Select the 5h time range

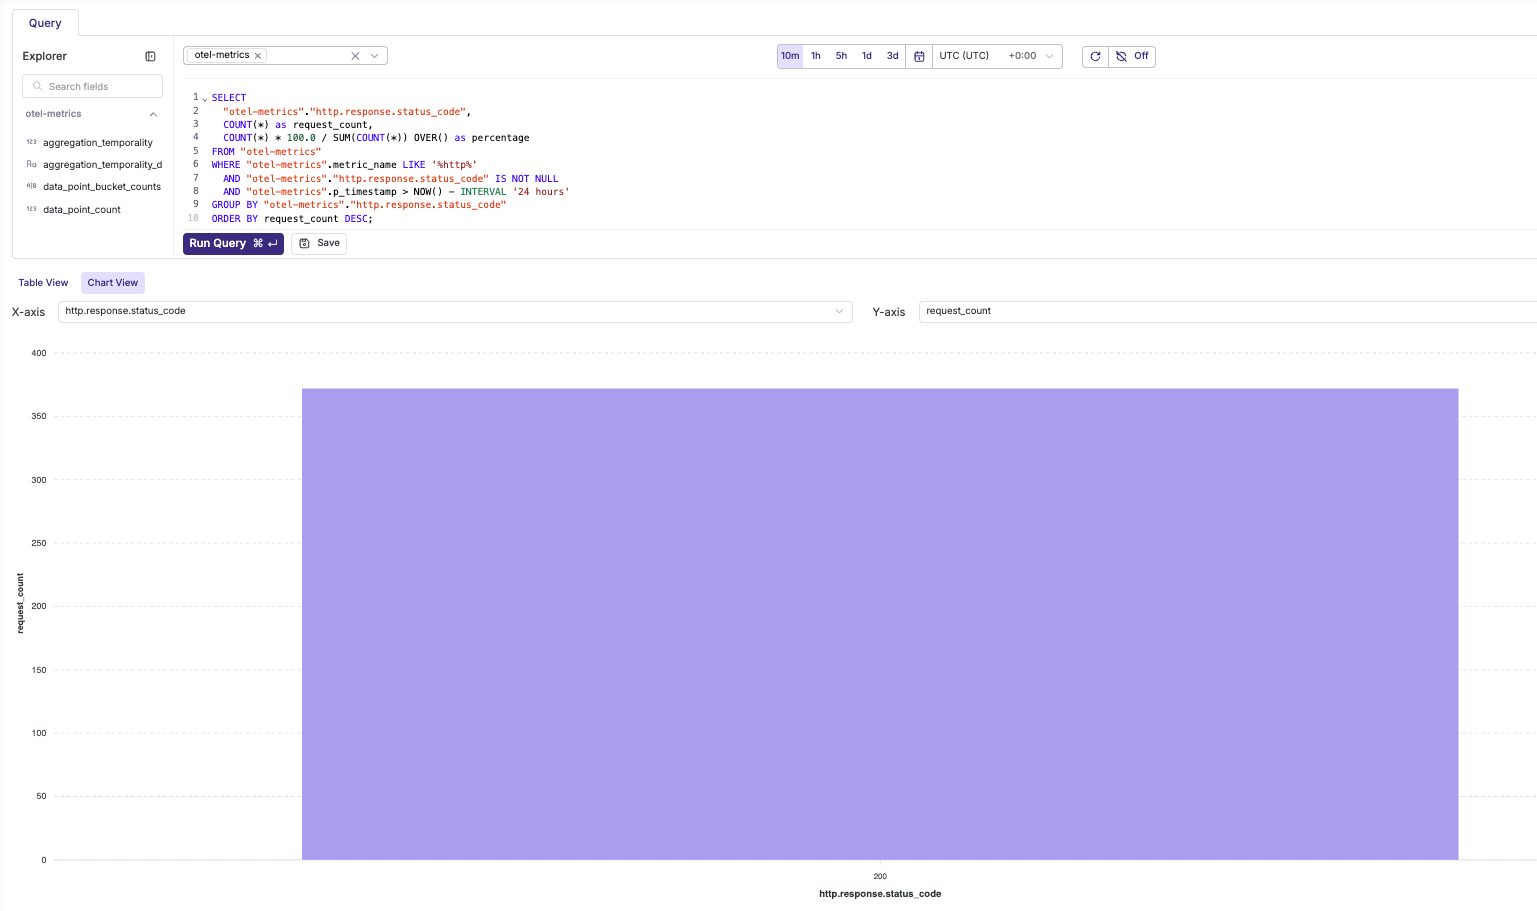point(842,56)
